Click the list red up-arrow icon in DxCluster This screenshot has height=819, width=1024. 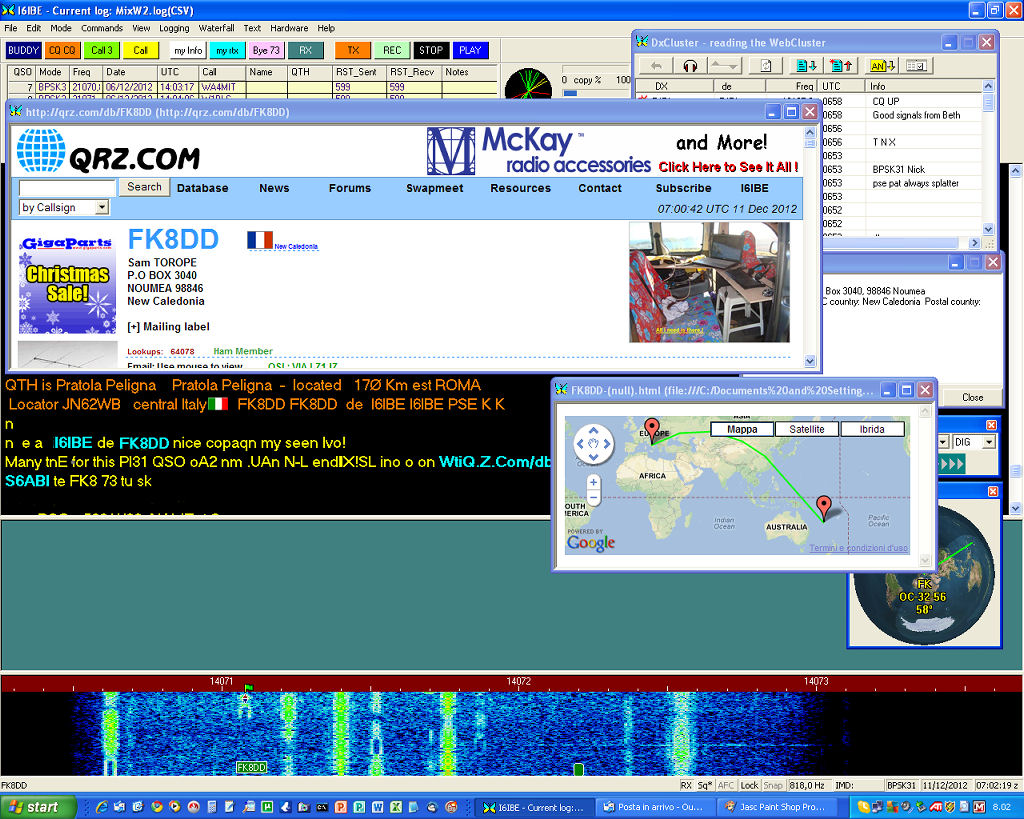click(x=841, y=65)
